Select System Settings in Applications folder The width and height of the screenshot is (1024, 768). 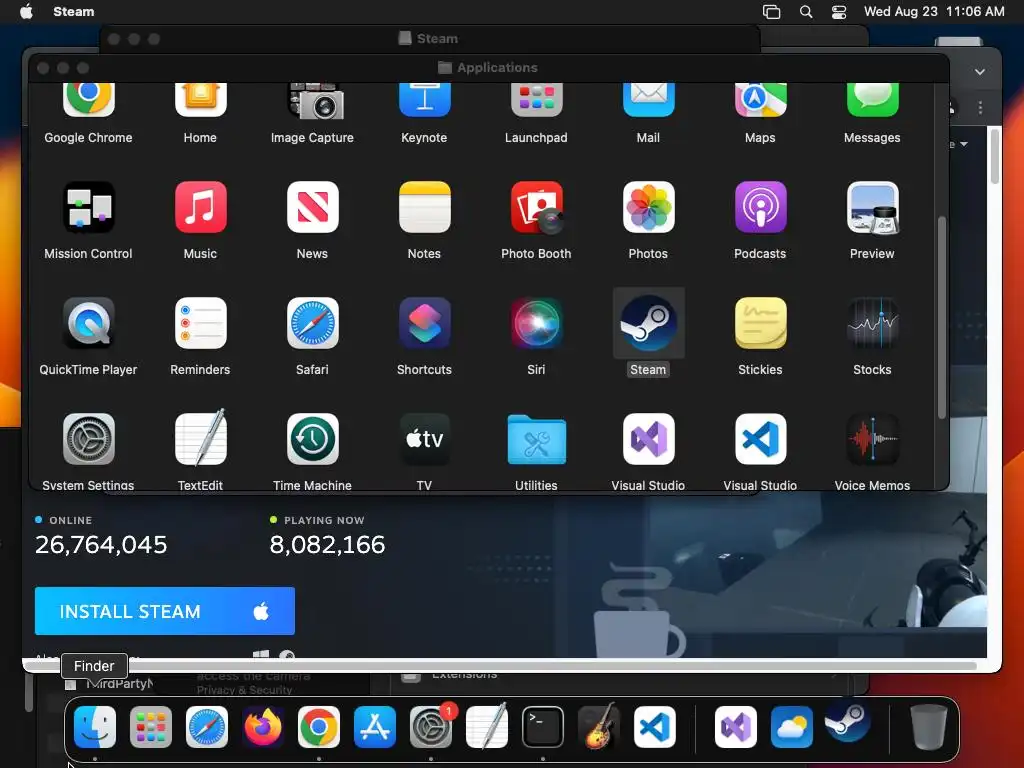pos(88,439)
